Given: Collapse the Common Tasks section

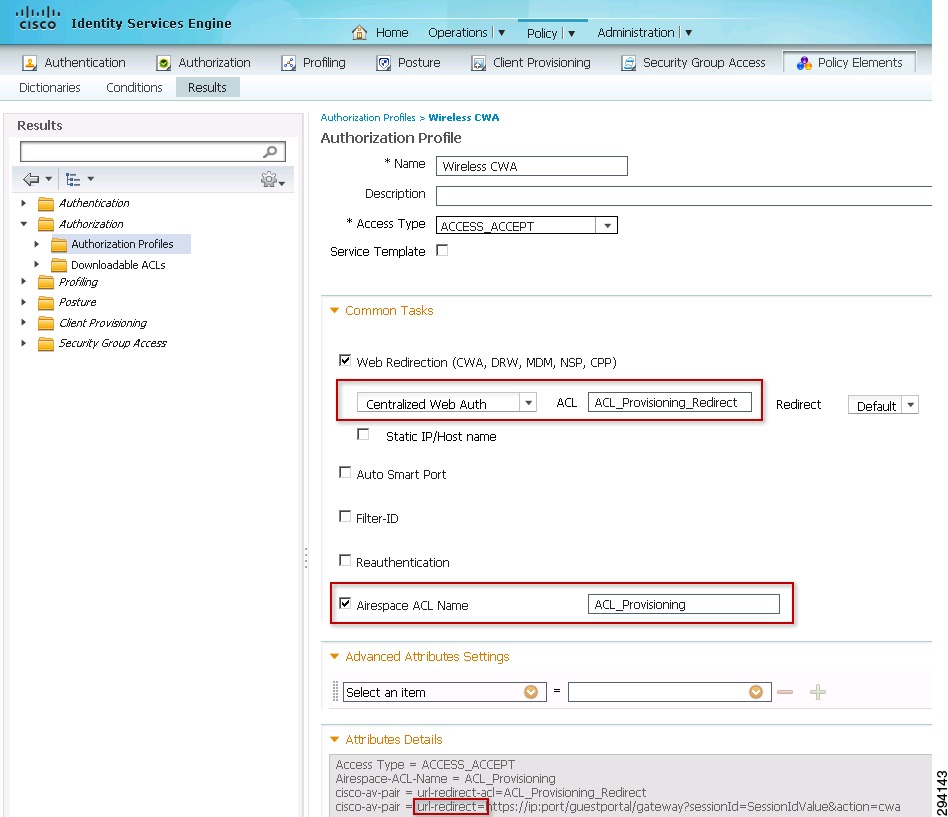Looking at the screenshot, I should coord(334,310).
